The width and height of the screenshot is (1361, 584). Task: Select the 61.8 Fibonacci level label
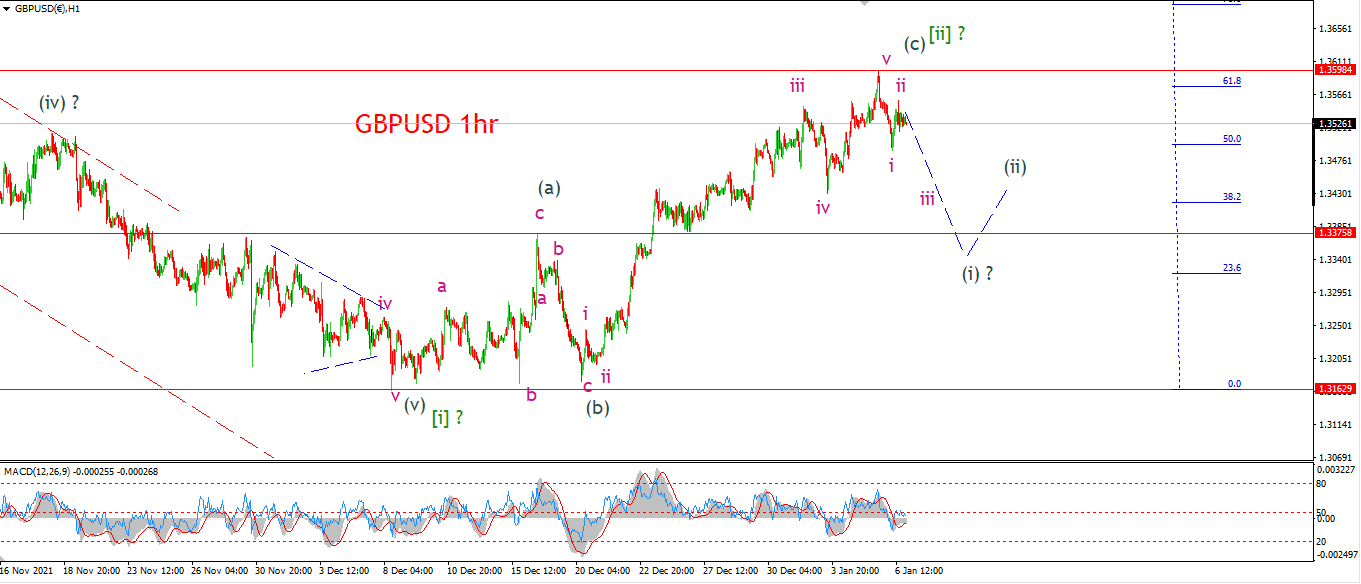(1232, 81)
